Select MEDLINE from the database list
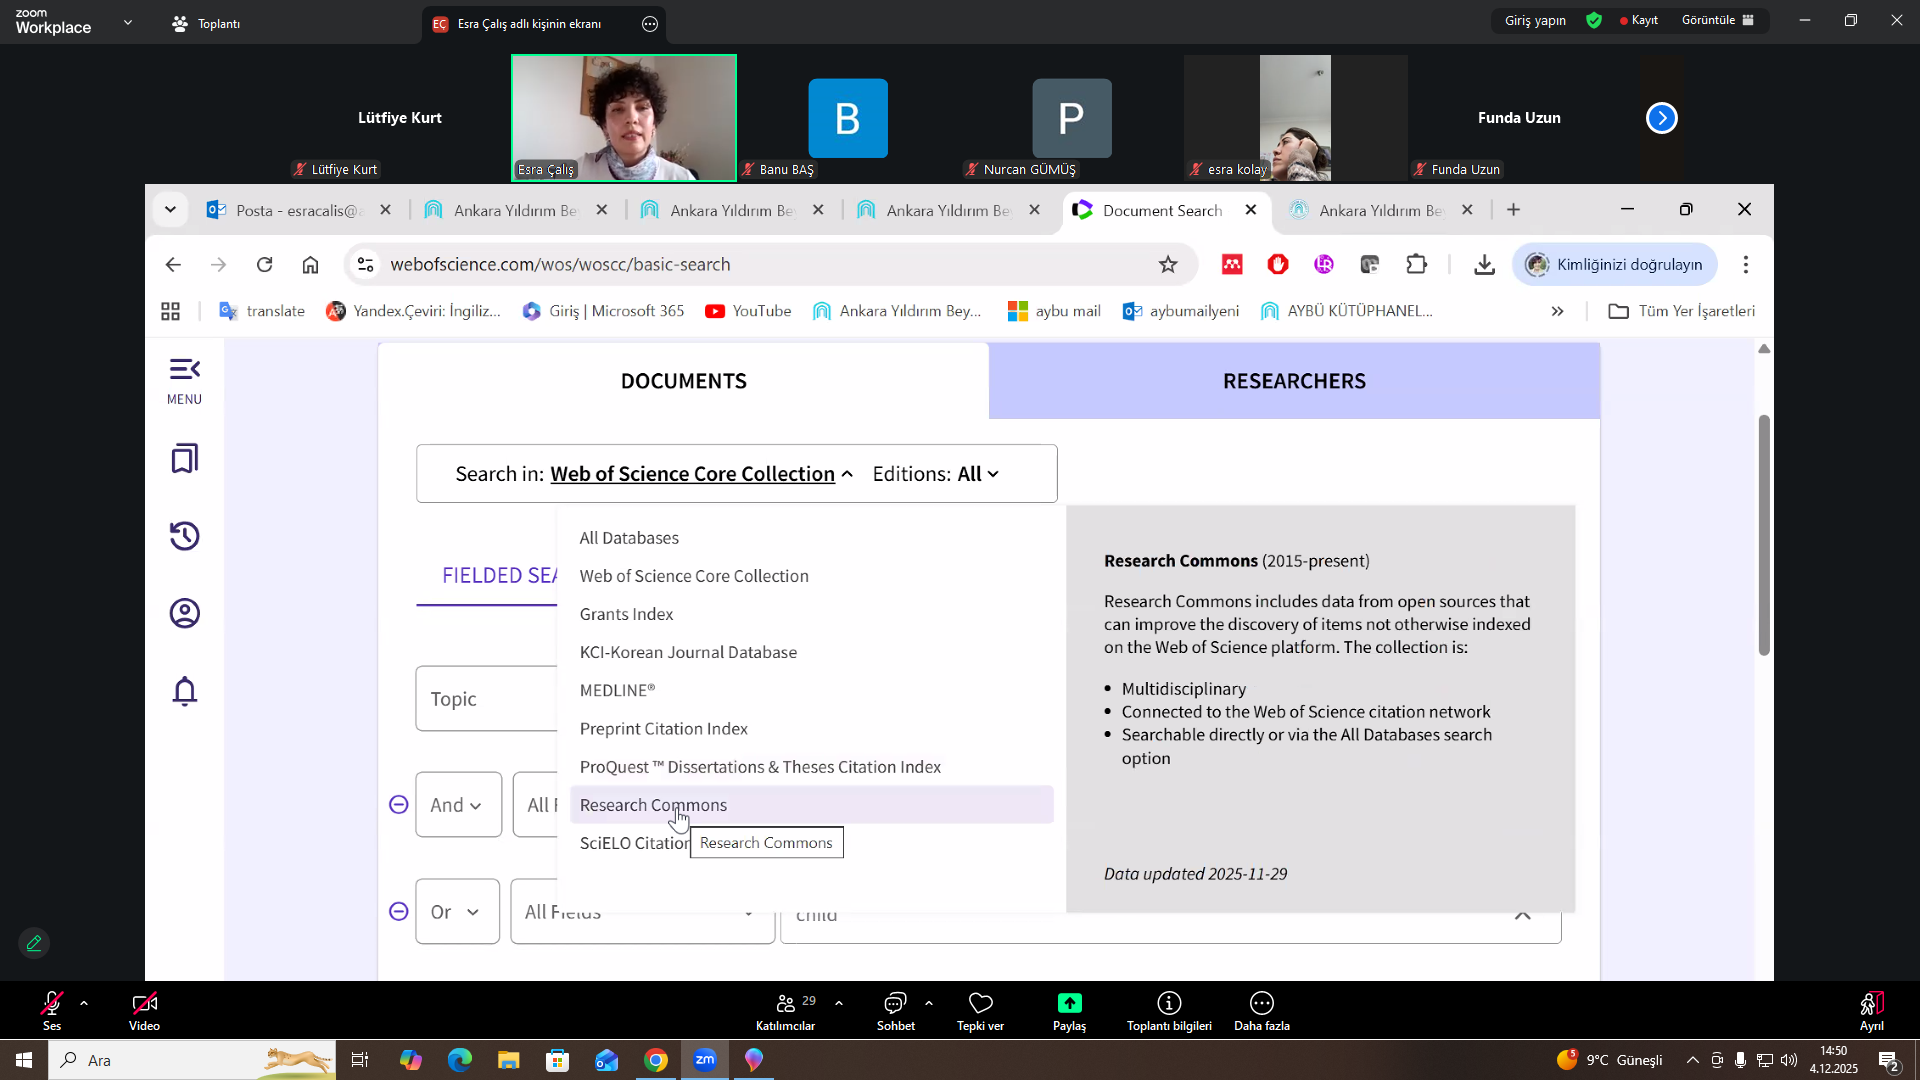 pos(617,690)
